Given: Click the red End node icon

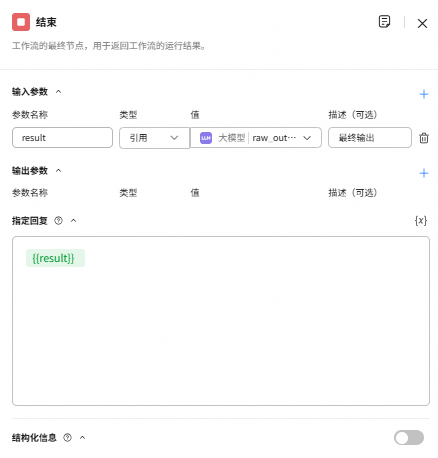Looking at the screenshot, I should point(21,22).
